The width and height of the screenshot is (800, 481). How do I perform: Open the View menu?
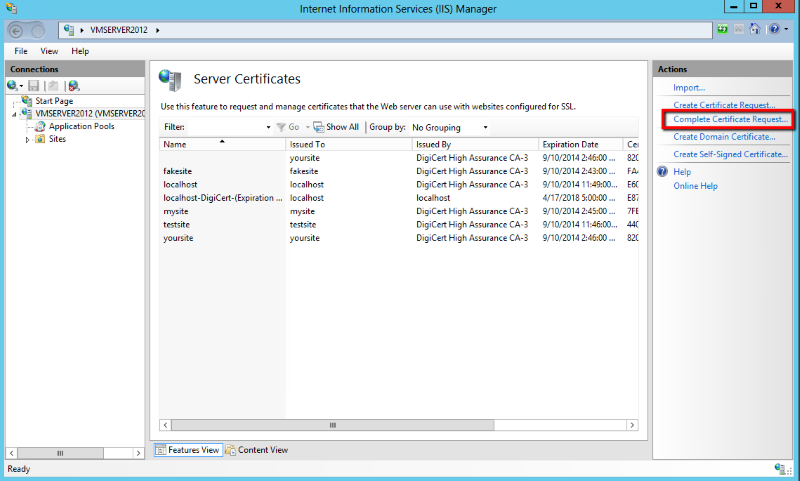49,51
